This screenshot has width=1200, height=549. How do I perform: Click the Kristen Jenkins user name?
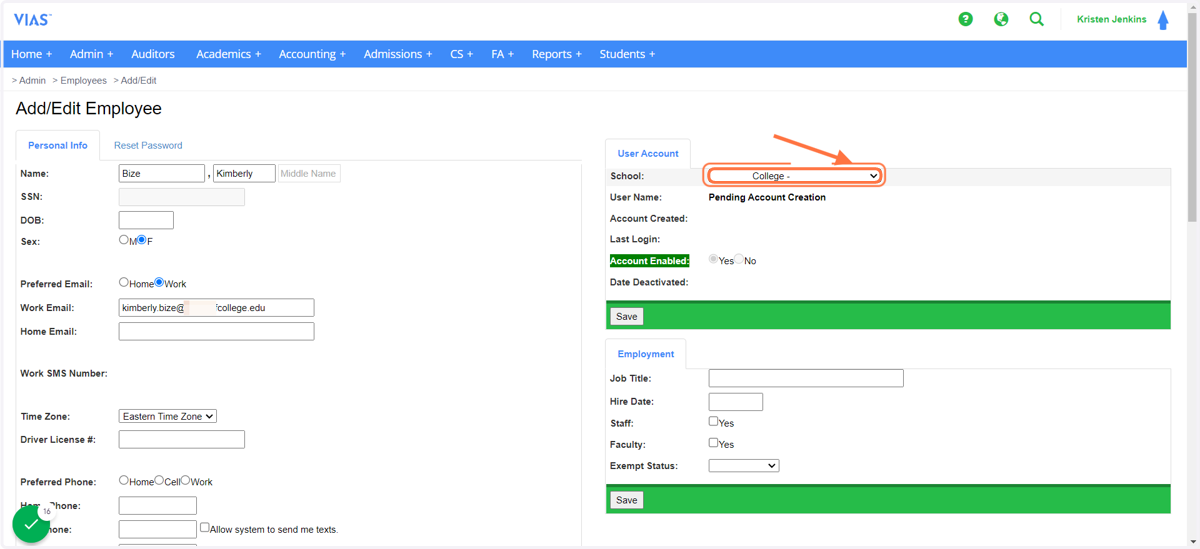pyautogui.click(x=1112, y=19)
